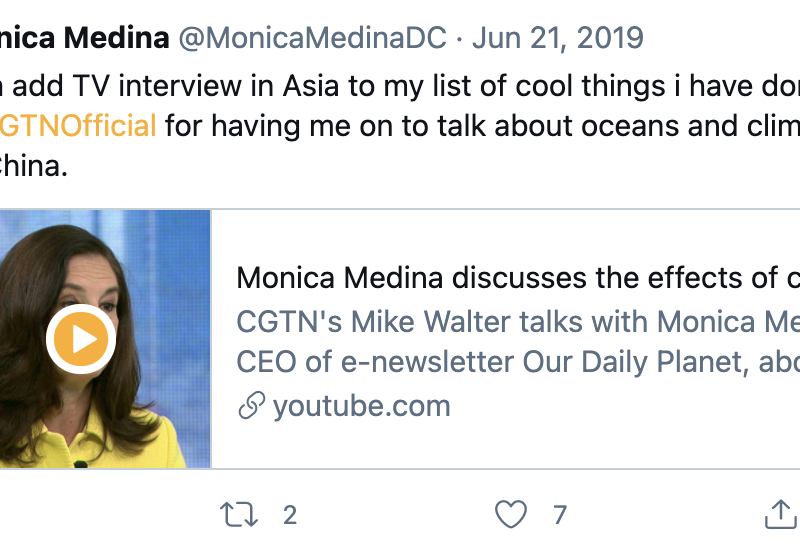Click the tweet's last line "china."
800x548 pixels.
coord(33,166)
